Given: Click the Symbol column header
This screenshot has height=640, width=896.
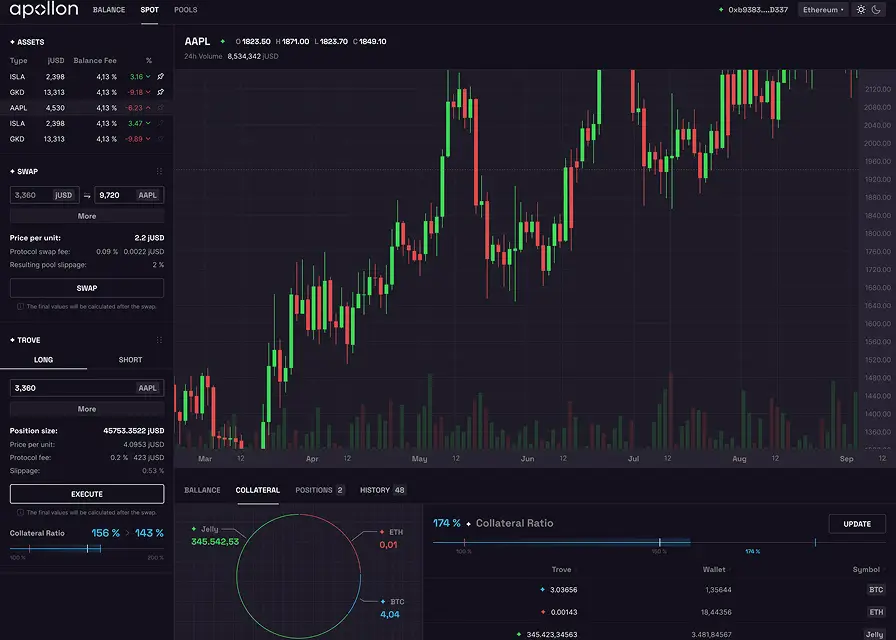Looking at the screenshot, I should click(866, 570).
